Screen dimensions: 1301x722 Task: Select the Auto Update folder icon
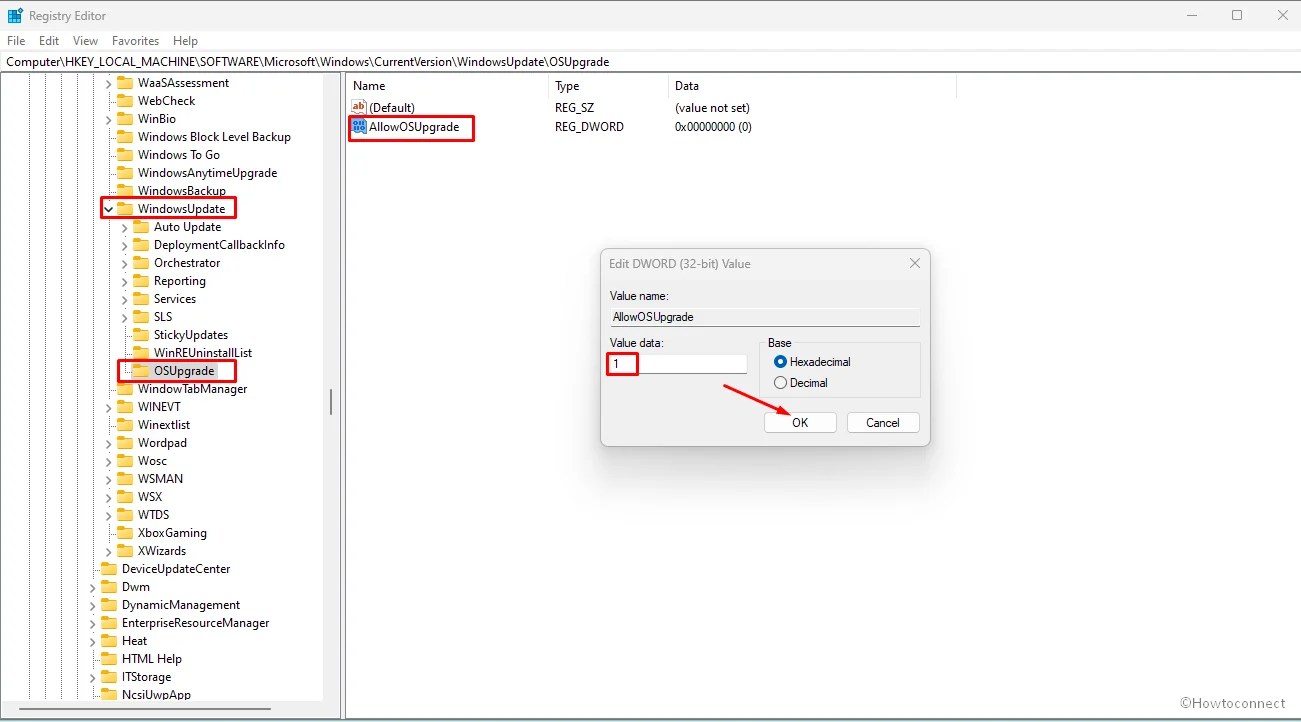[x=141, y=226]
